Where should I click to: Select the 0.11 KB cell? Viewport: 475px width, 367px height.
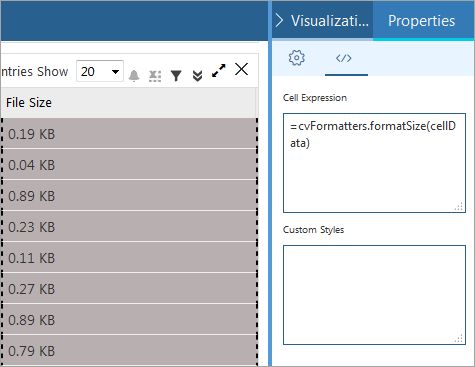click(x=129, y=257)
